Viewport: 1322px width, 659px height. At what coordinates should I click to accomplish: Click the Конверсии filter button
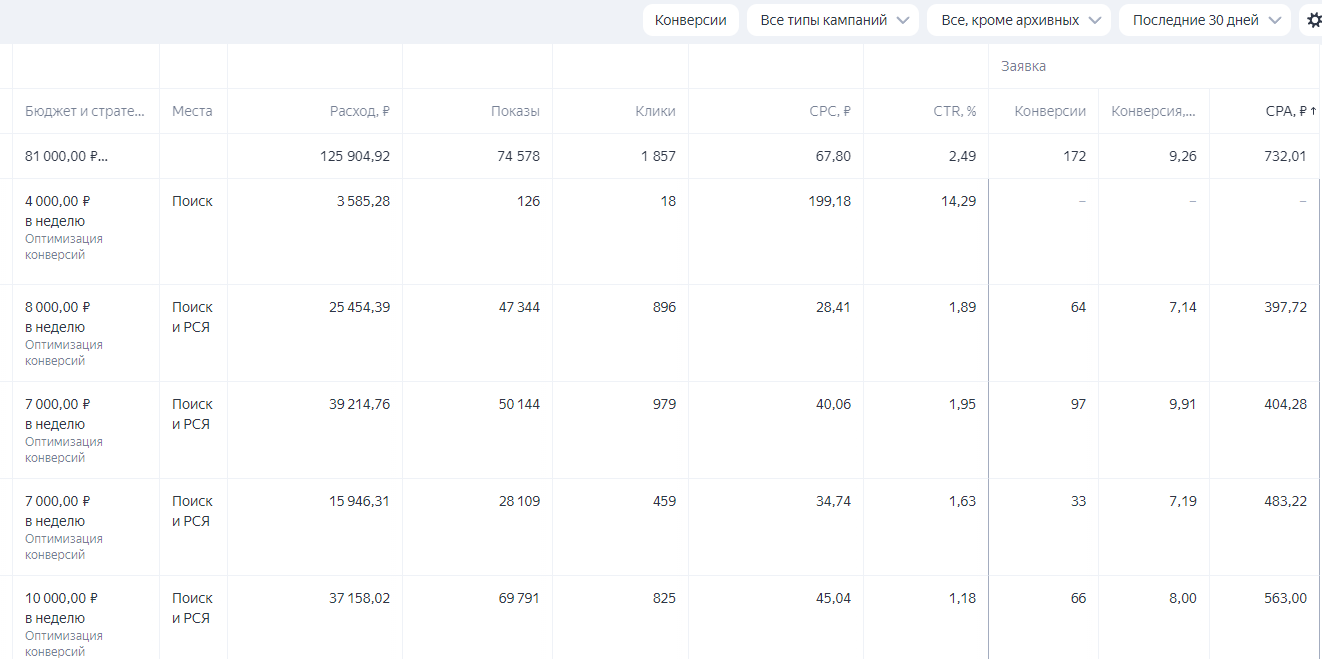click(690, 20)
